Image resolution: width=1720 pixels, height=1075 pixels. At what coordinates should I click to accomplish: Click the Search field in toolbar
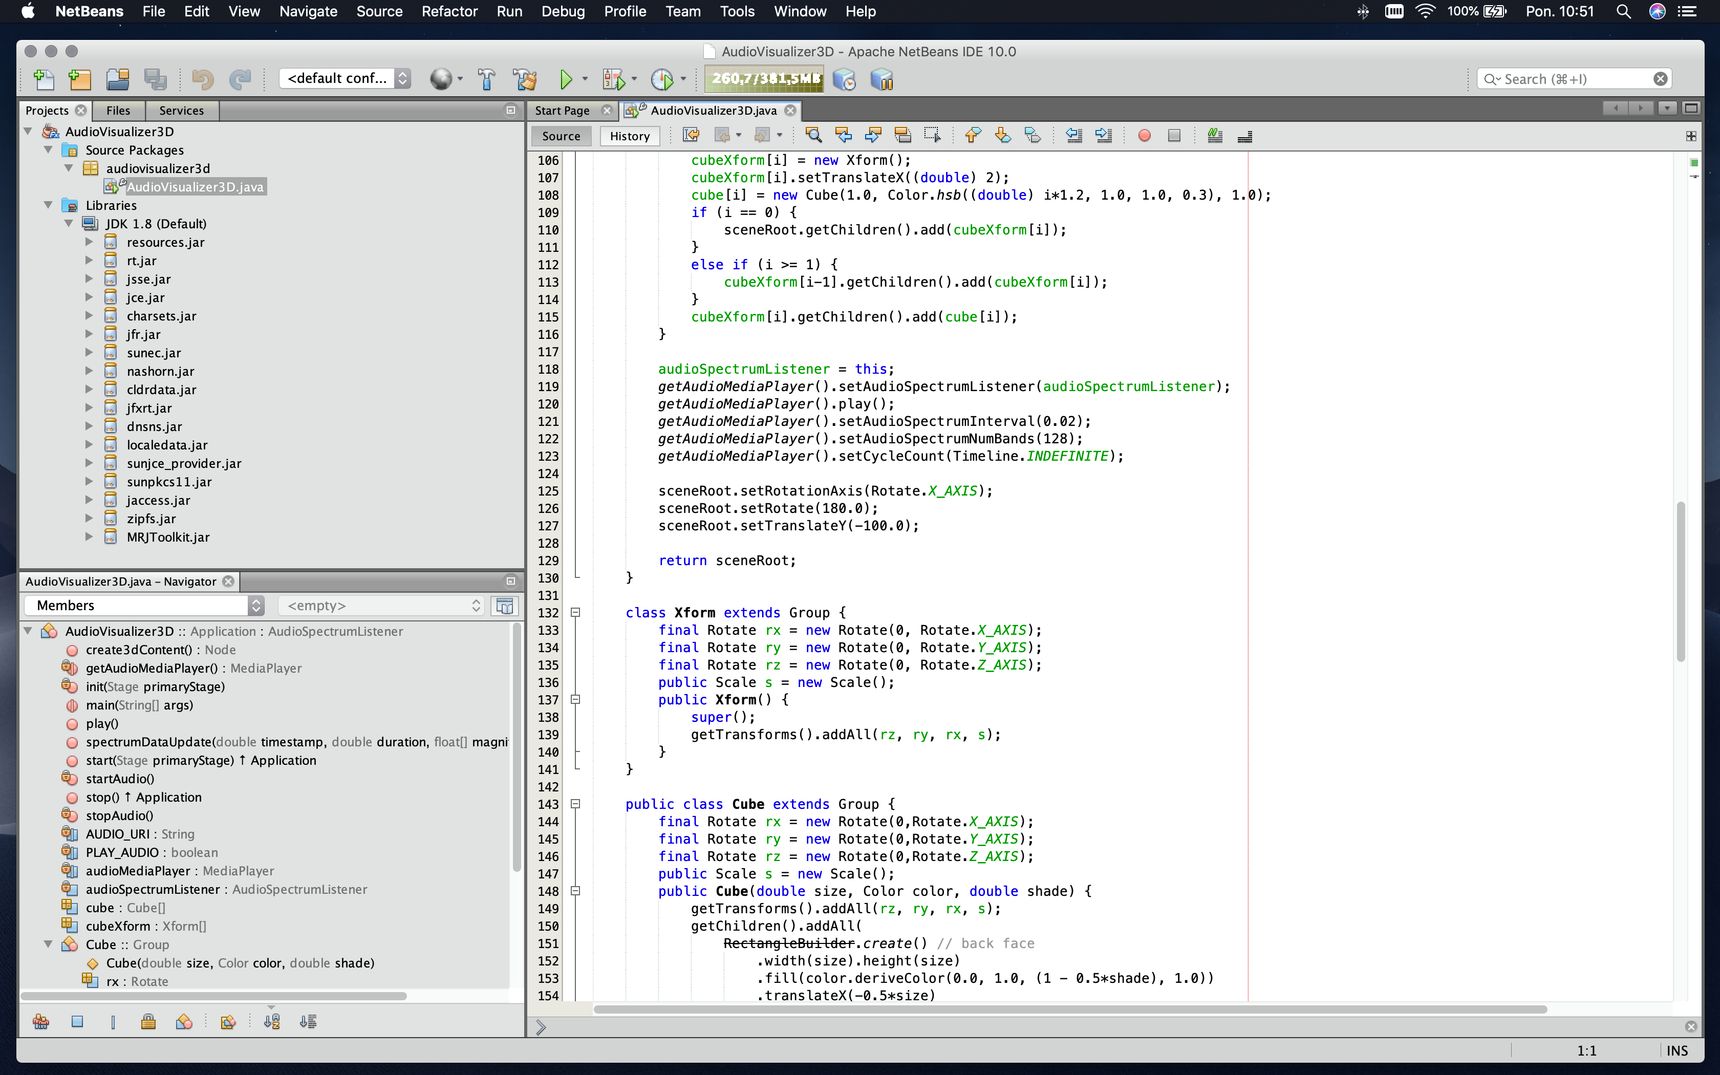(1573, 79)
